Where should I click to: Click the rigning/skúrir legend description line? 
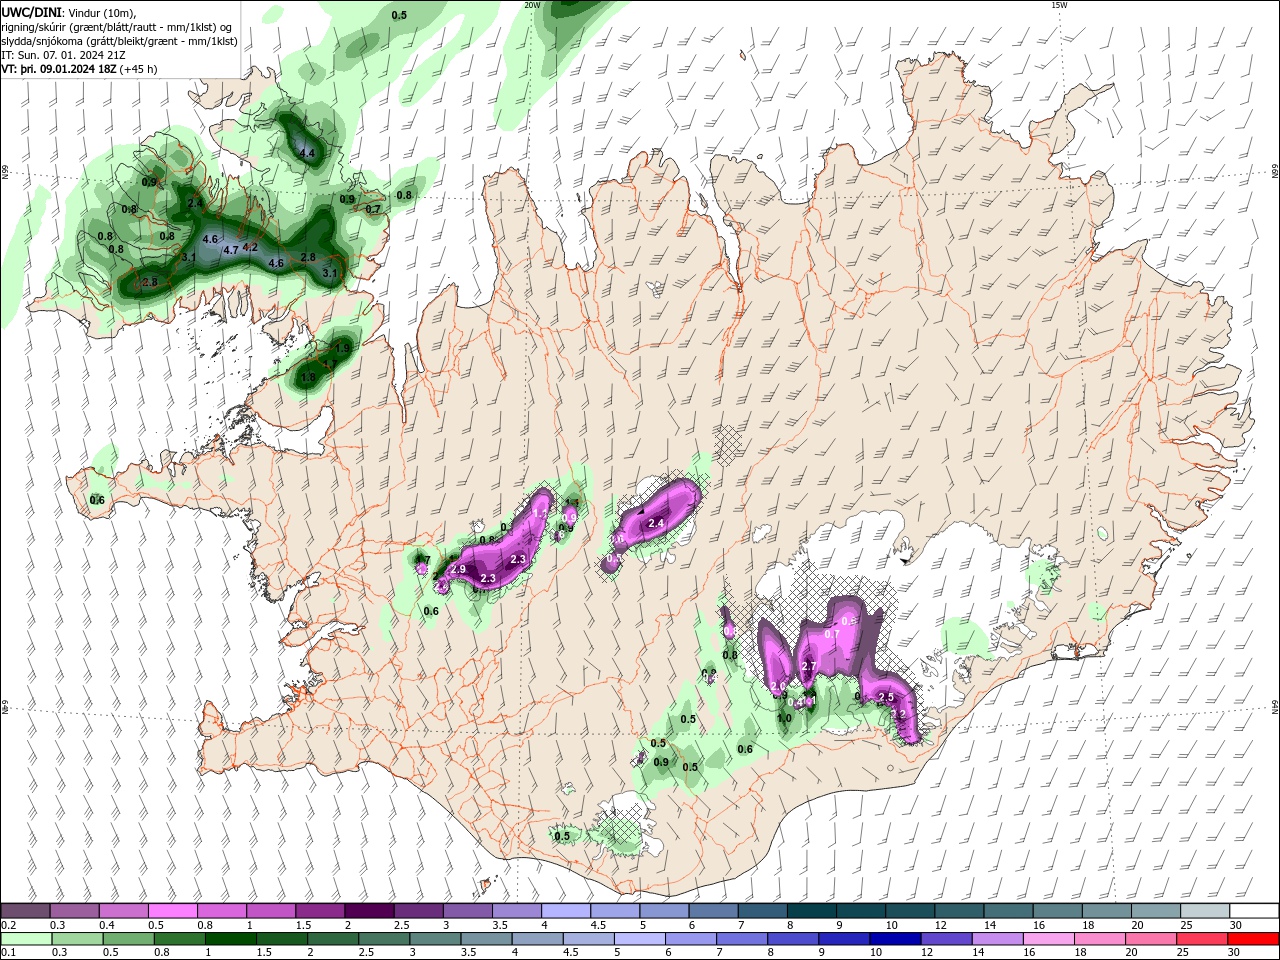[x=117, y=27]
